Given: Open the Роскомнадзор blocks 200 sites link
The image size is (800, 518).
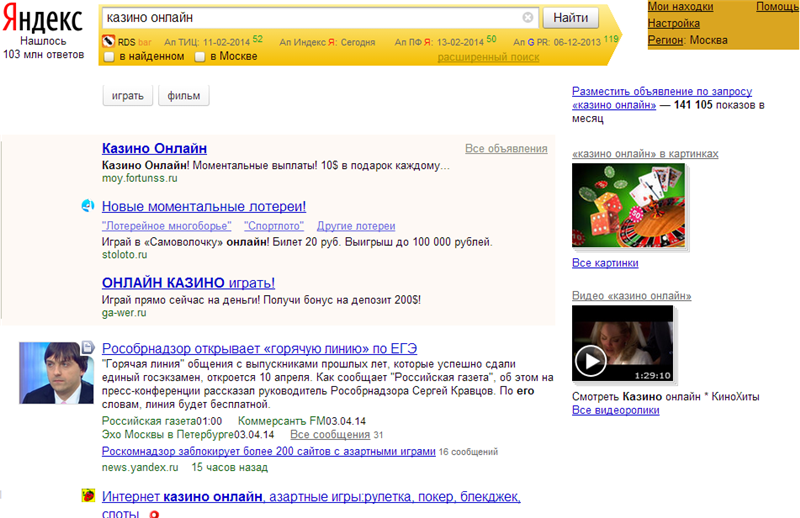Looking at the screenshot, I should (x=268, y=452).
